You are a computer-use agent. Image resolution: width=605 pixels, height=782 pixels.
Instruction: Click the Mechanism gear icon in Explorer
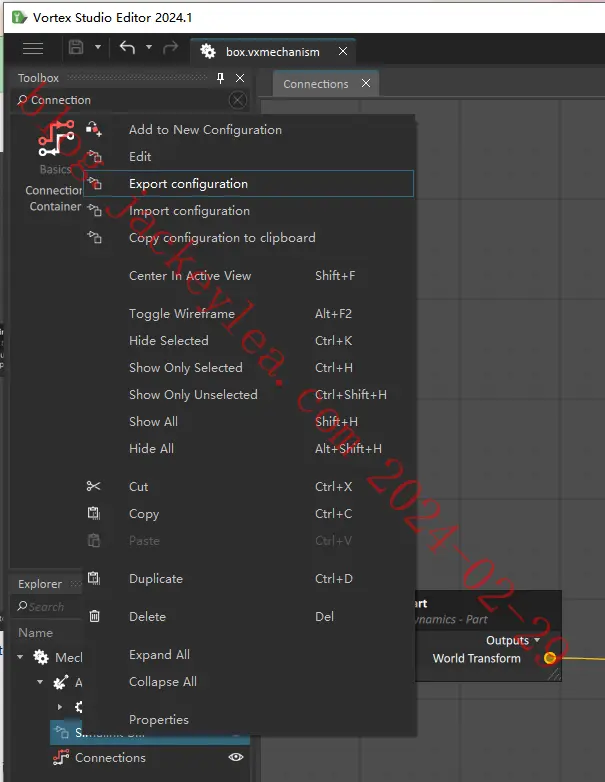click(x=41, y=657)
